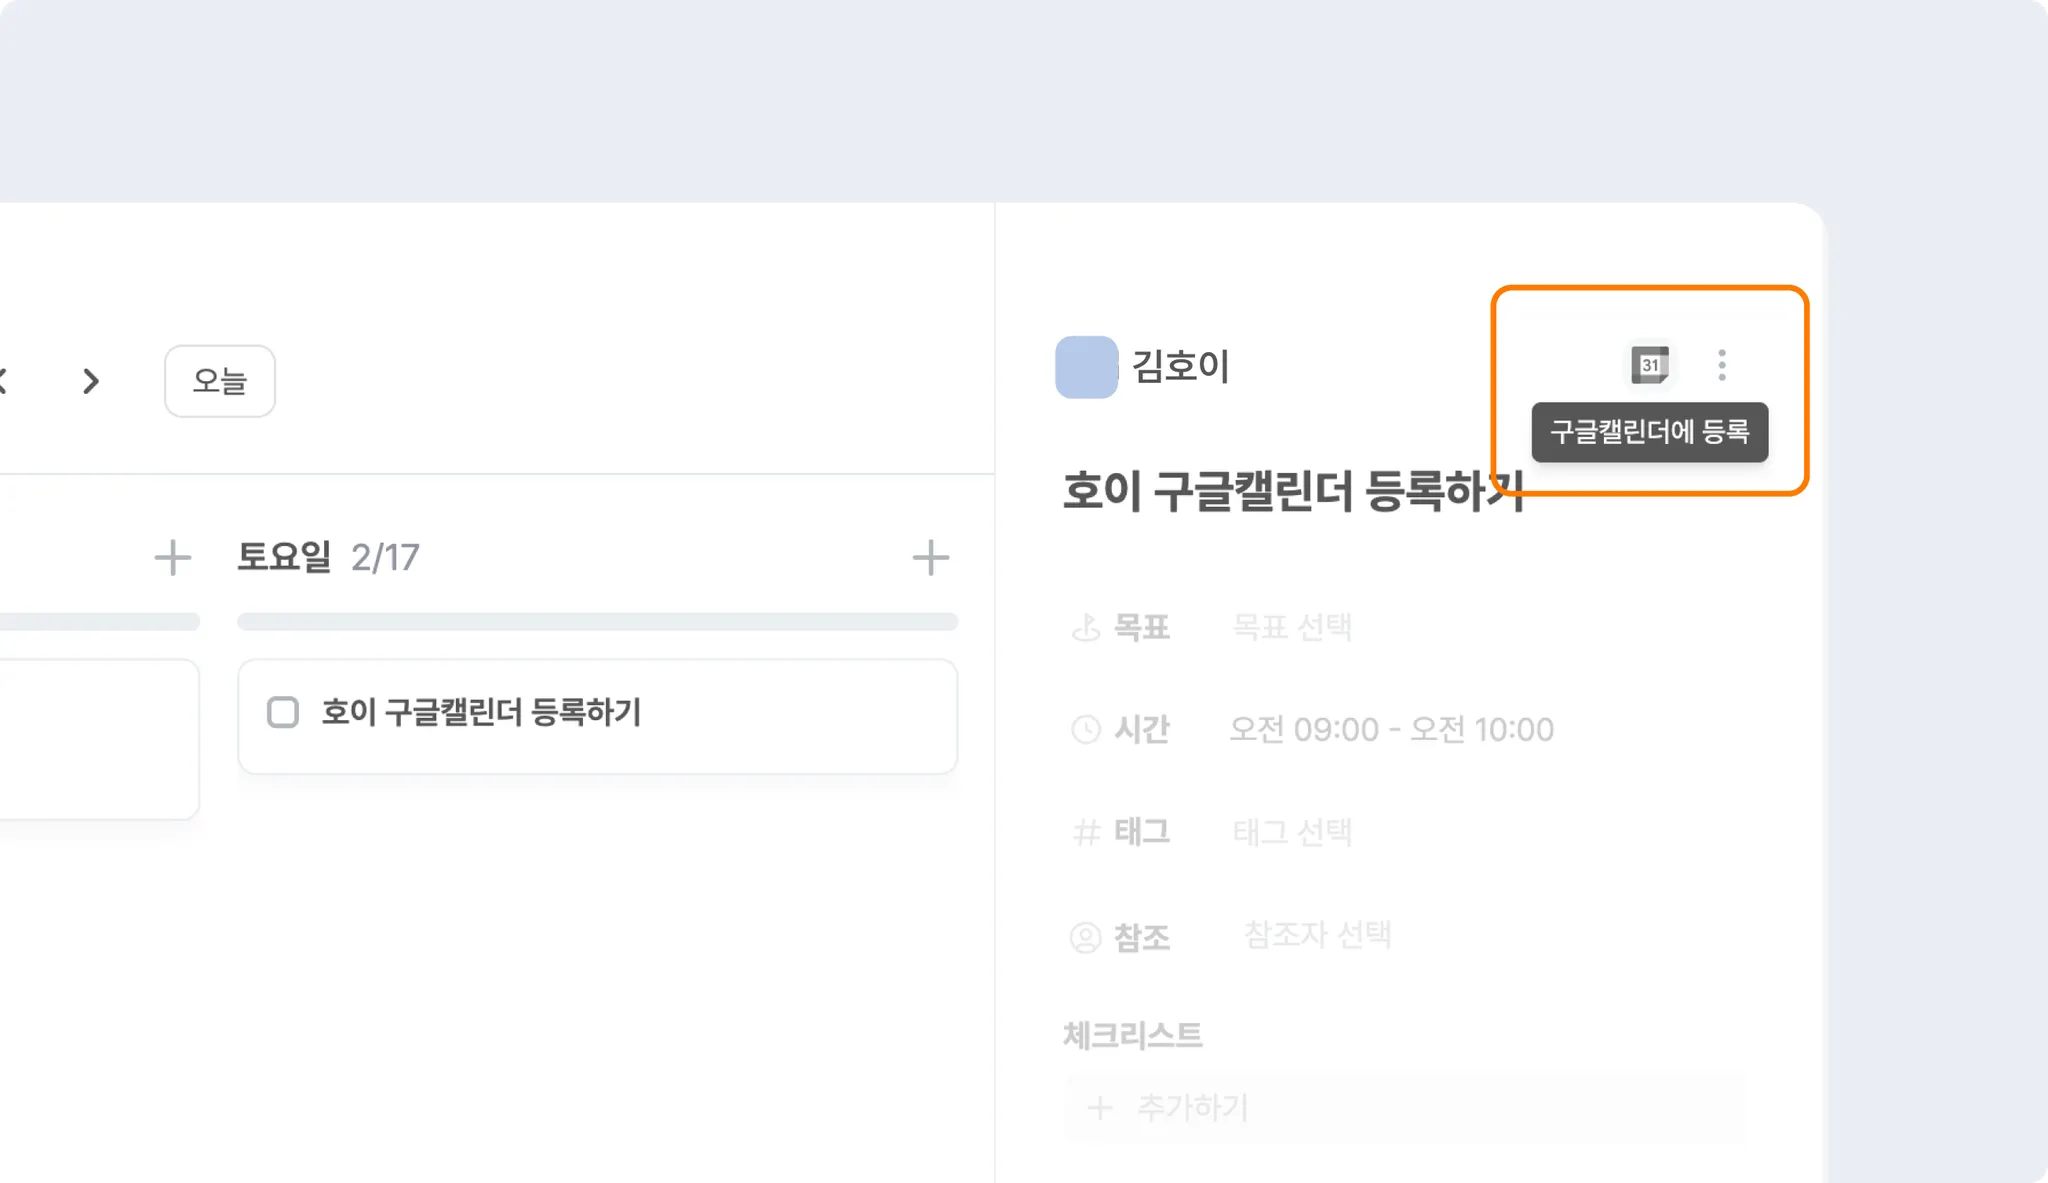The image size is (2048, 1183).
Task: Go to the next week arrow
Action: pyautogui.click(x=91, y=381)
